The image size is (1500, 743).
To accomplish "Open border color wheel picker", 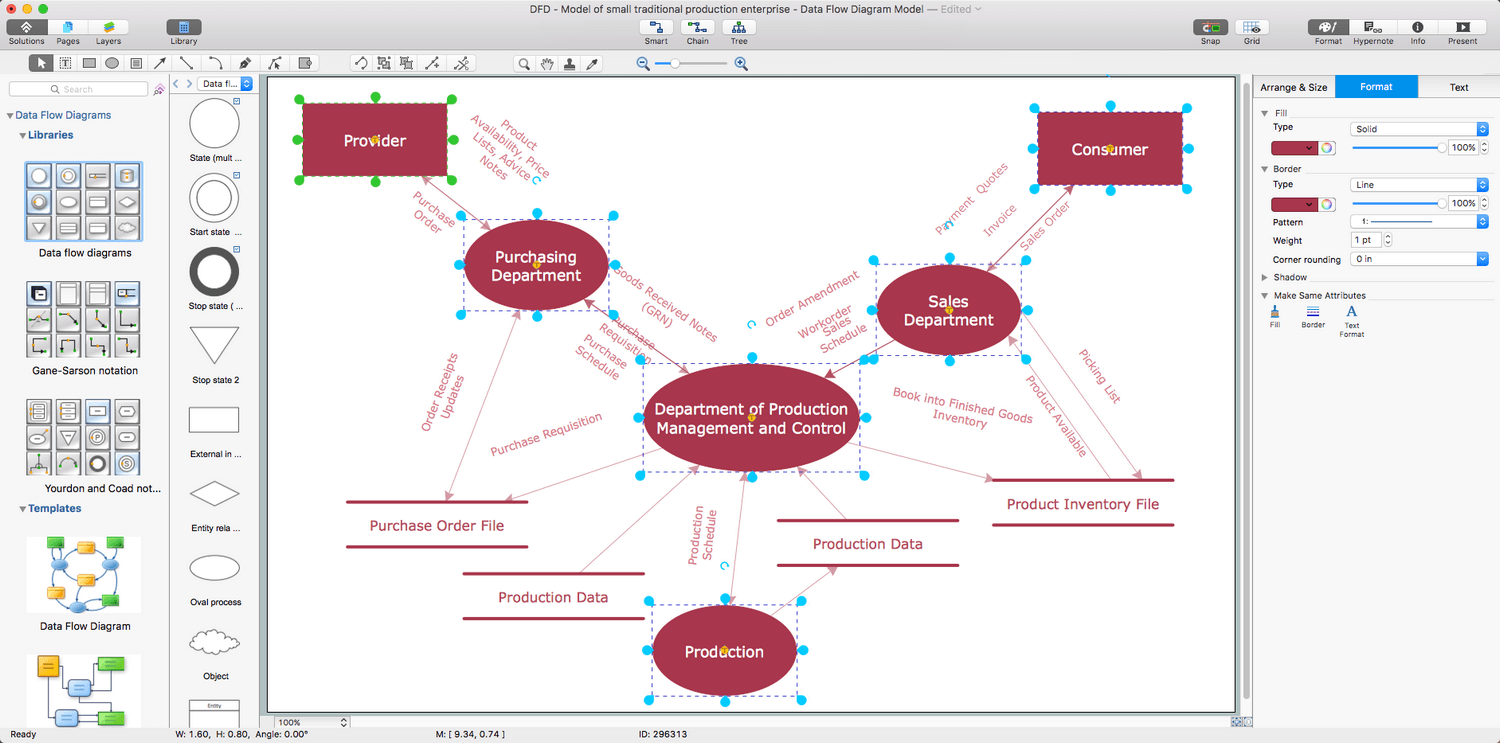I will click(1327, 204).
